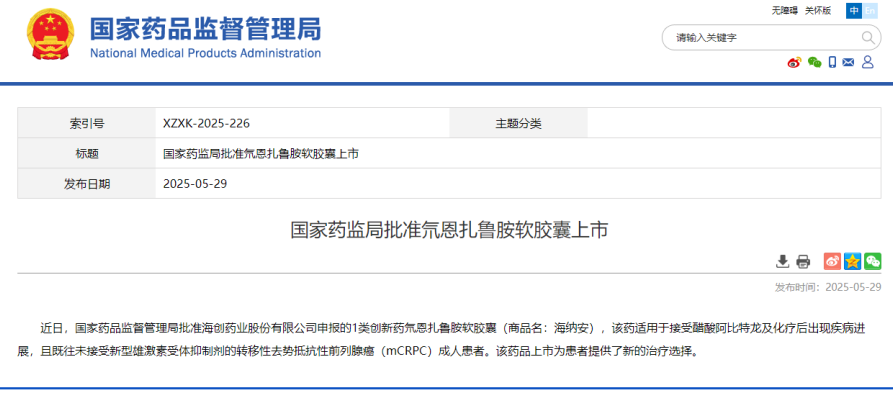This screenshot has height=412, width=893.
Task: Download the article via download icon
Action: click(x=783, y=262)
